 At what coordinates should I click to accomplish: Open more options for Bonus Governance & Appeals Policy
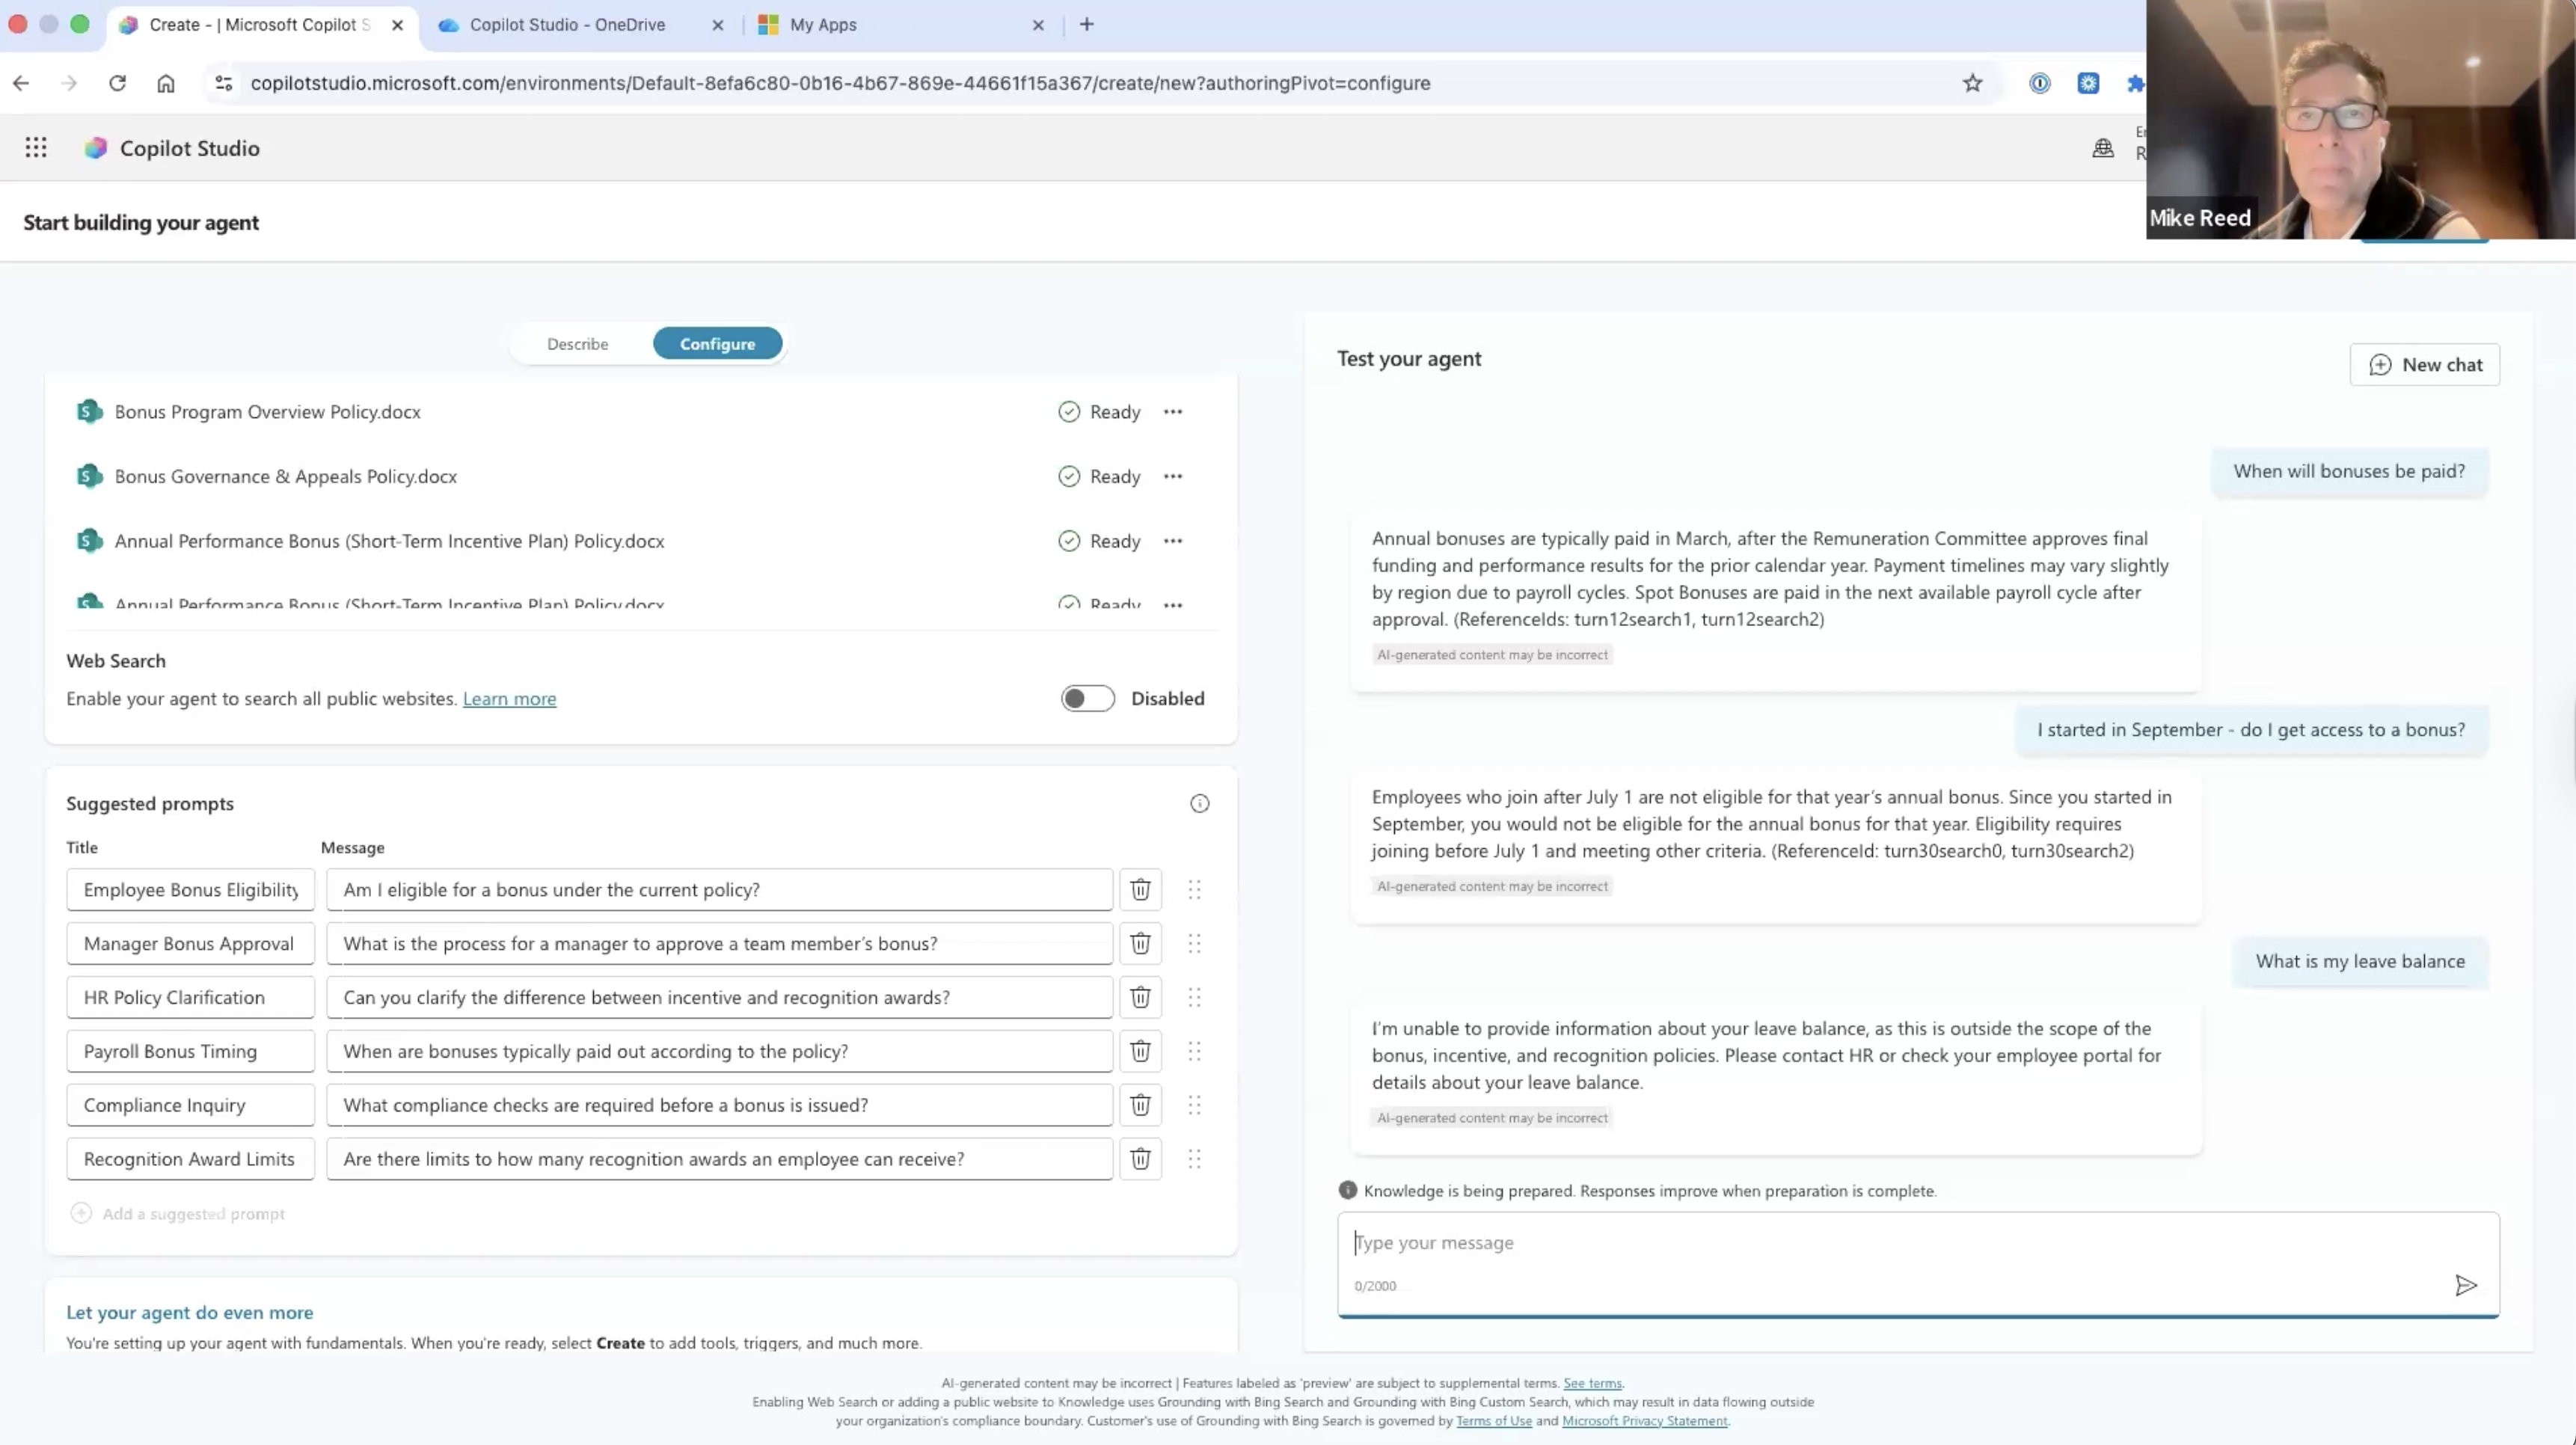pyautogui.click(x=1173, y=476)
